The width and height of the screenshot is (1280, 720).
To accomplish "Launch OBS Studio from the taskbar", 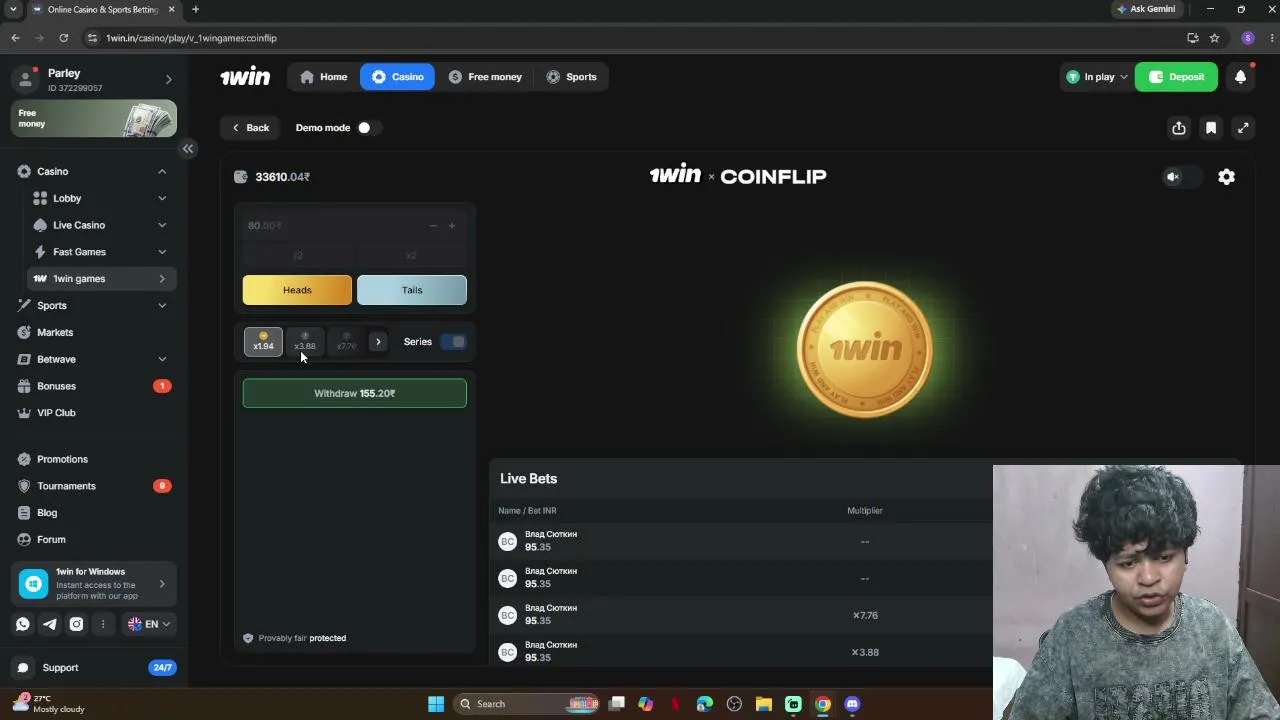I will tap(735, 704).
